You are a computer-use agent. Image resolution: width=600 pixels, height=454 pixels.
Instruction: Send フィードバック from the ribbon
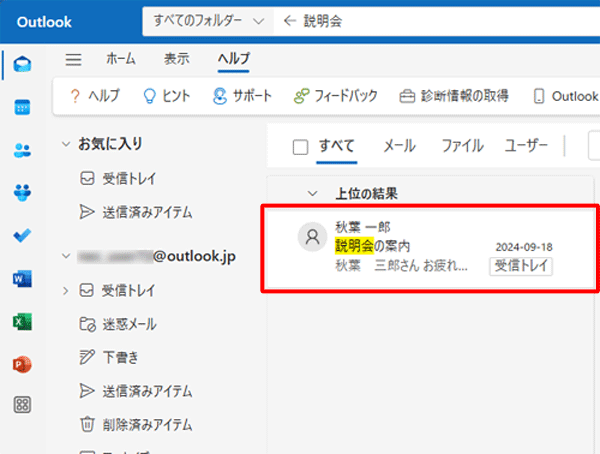point(336,96)
